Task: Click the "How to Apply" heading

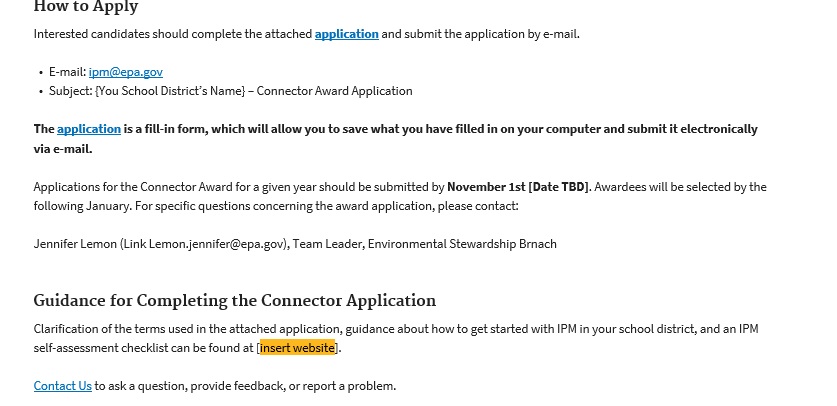Action: 86,8
